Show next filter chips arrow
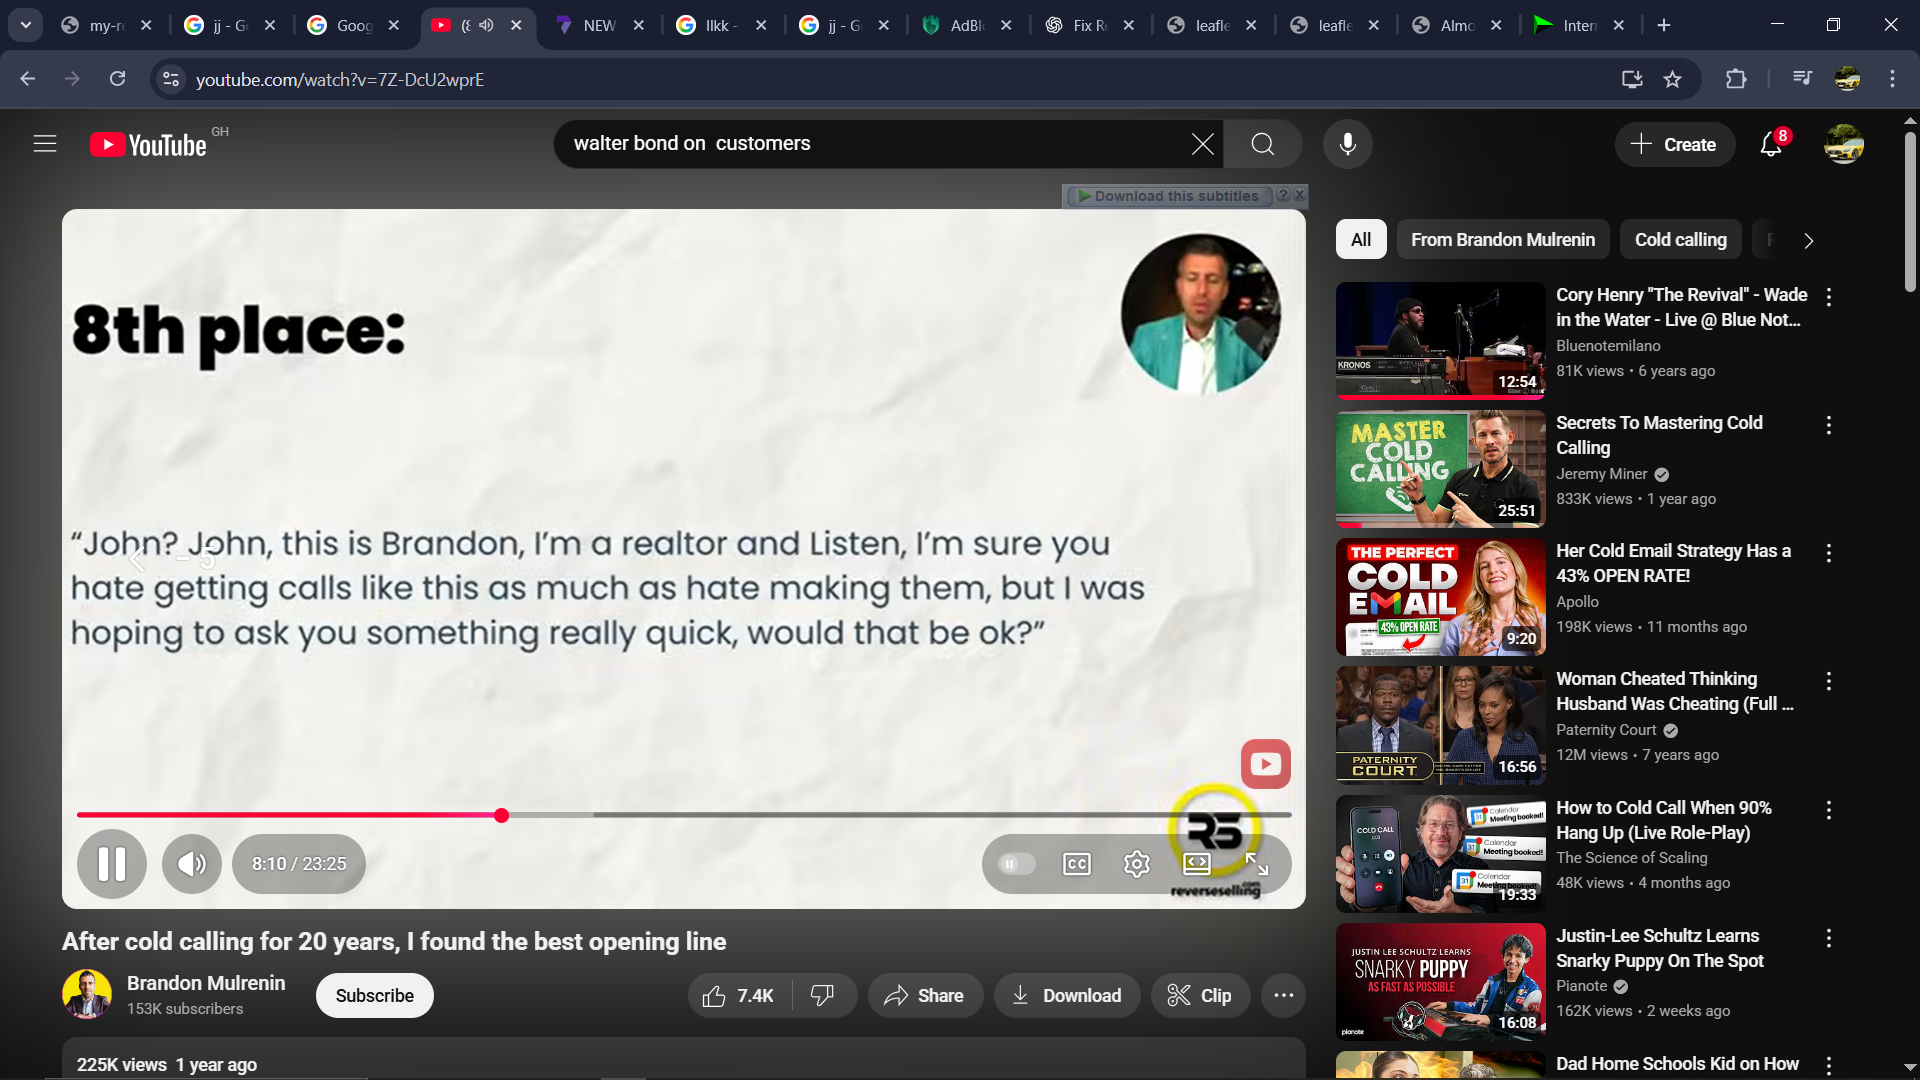Screen dimensions: 1920x1080 (x=1808, y=241)
